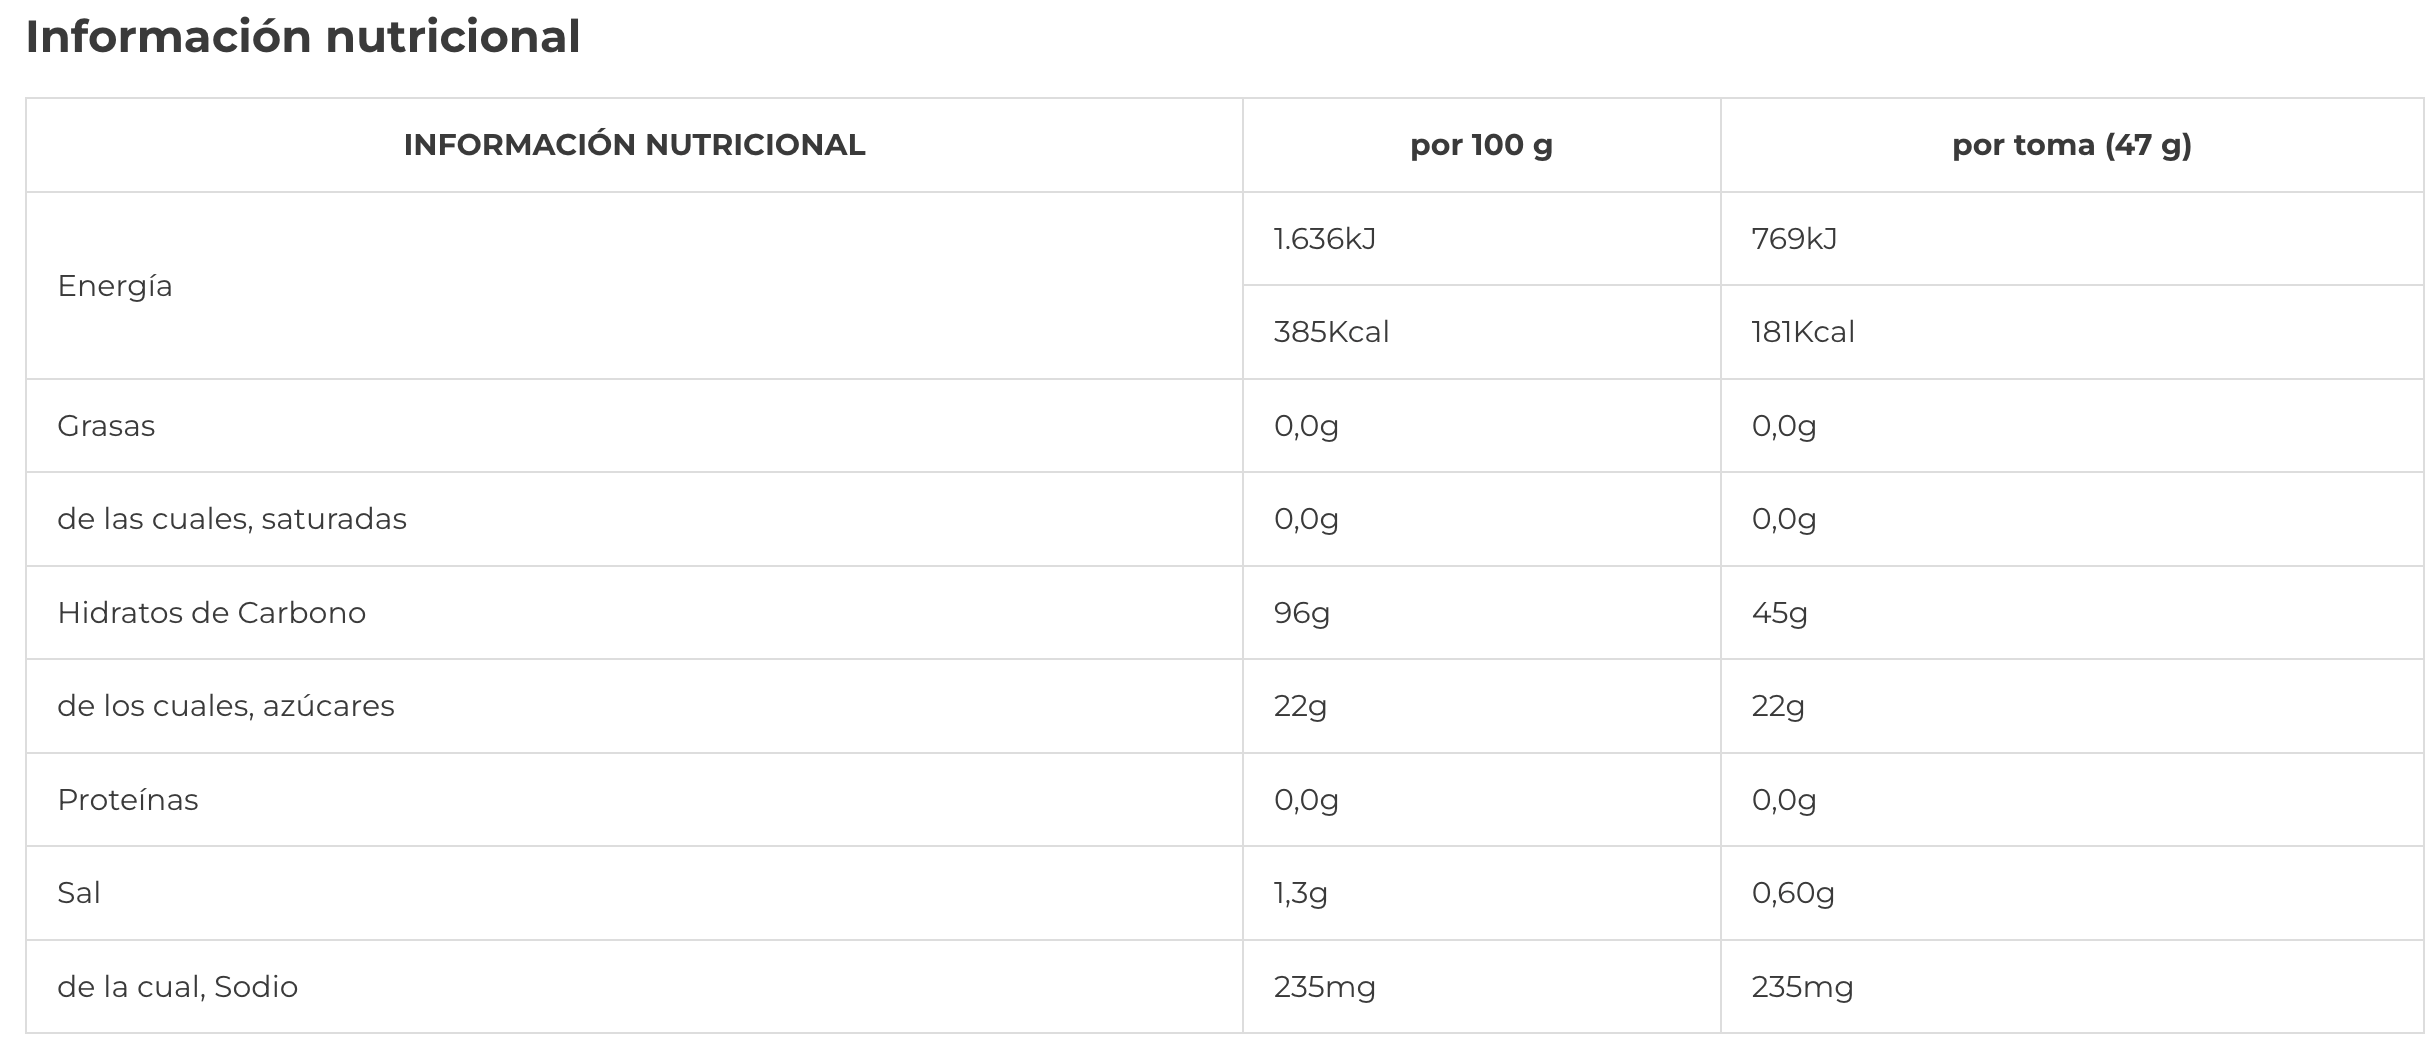Select the 1,3g salt value
This screenshot has width=2434, height=1038.
tap(1300, 893)
